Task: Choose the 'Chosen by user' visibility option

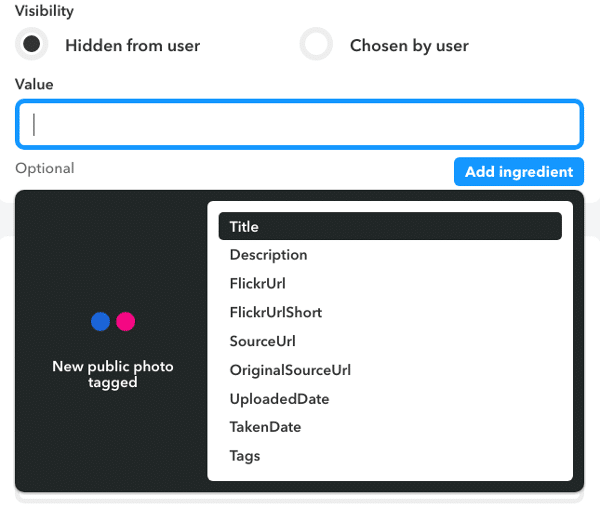Action: coord(317,45)
